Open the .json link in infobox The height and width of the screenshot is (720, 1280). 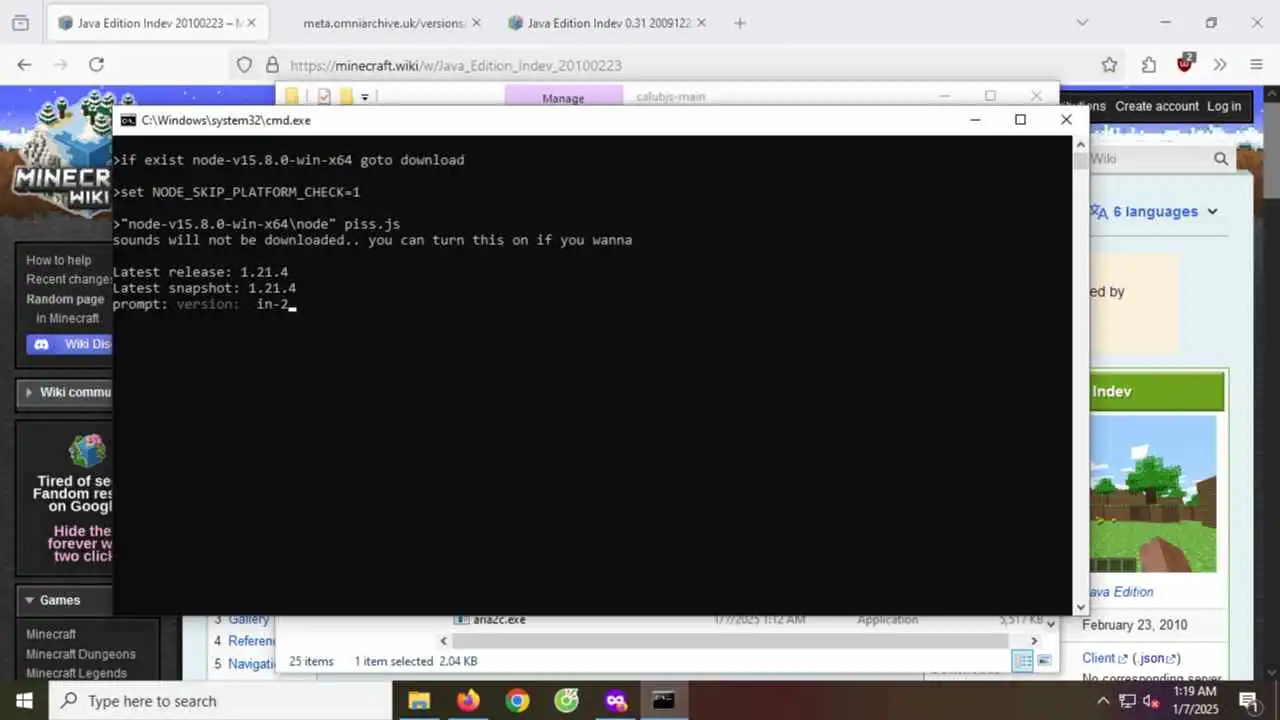pos(1156,658)
